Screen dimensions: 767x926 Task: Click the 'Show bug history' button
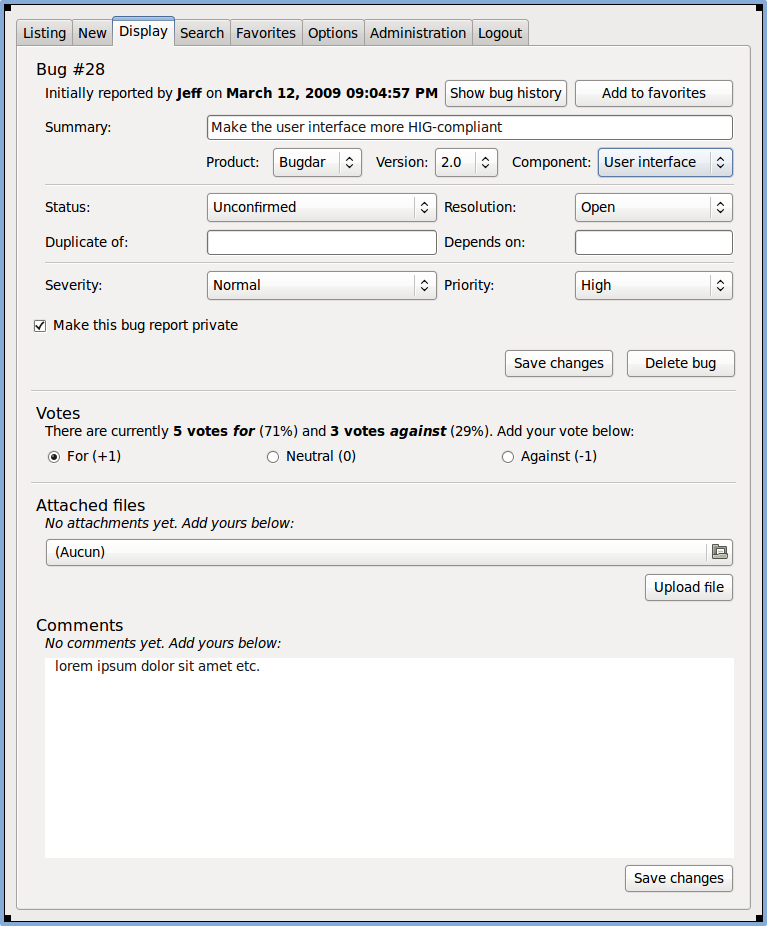click(506, 93)
